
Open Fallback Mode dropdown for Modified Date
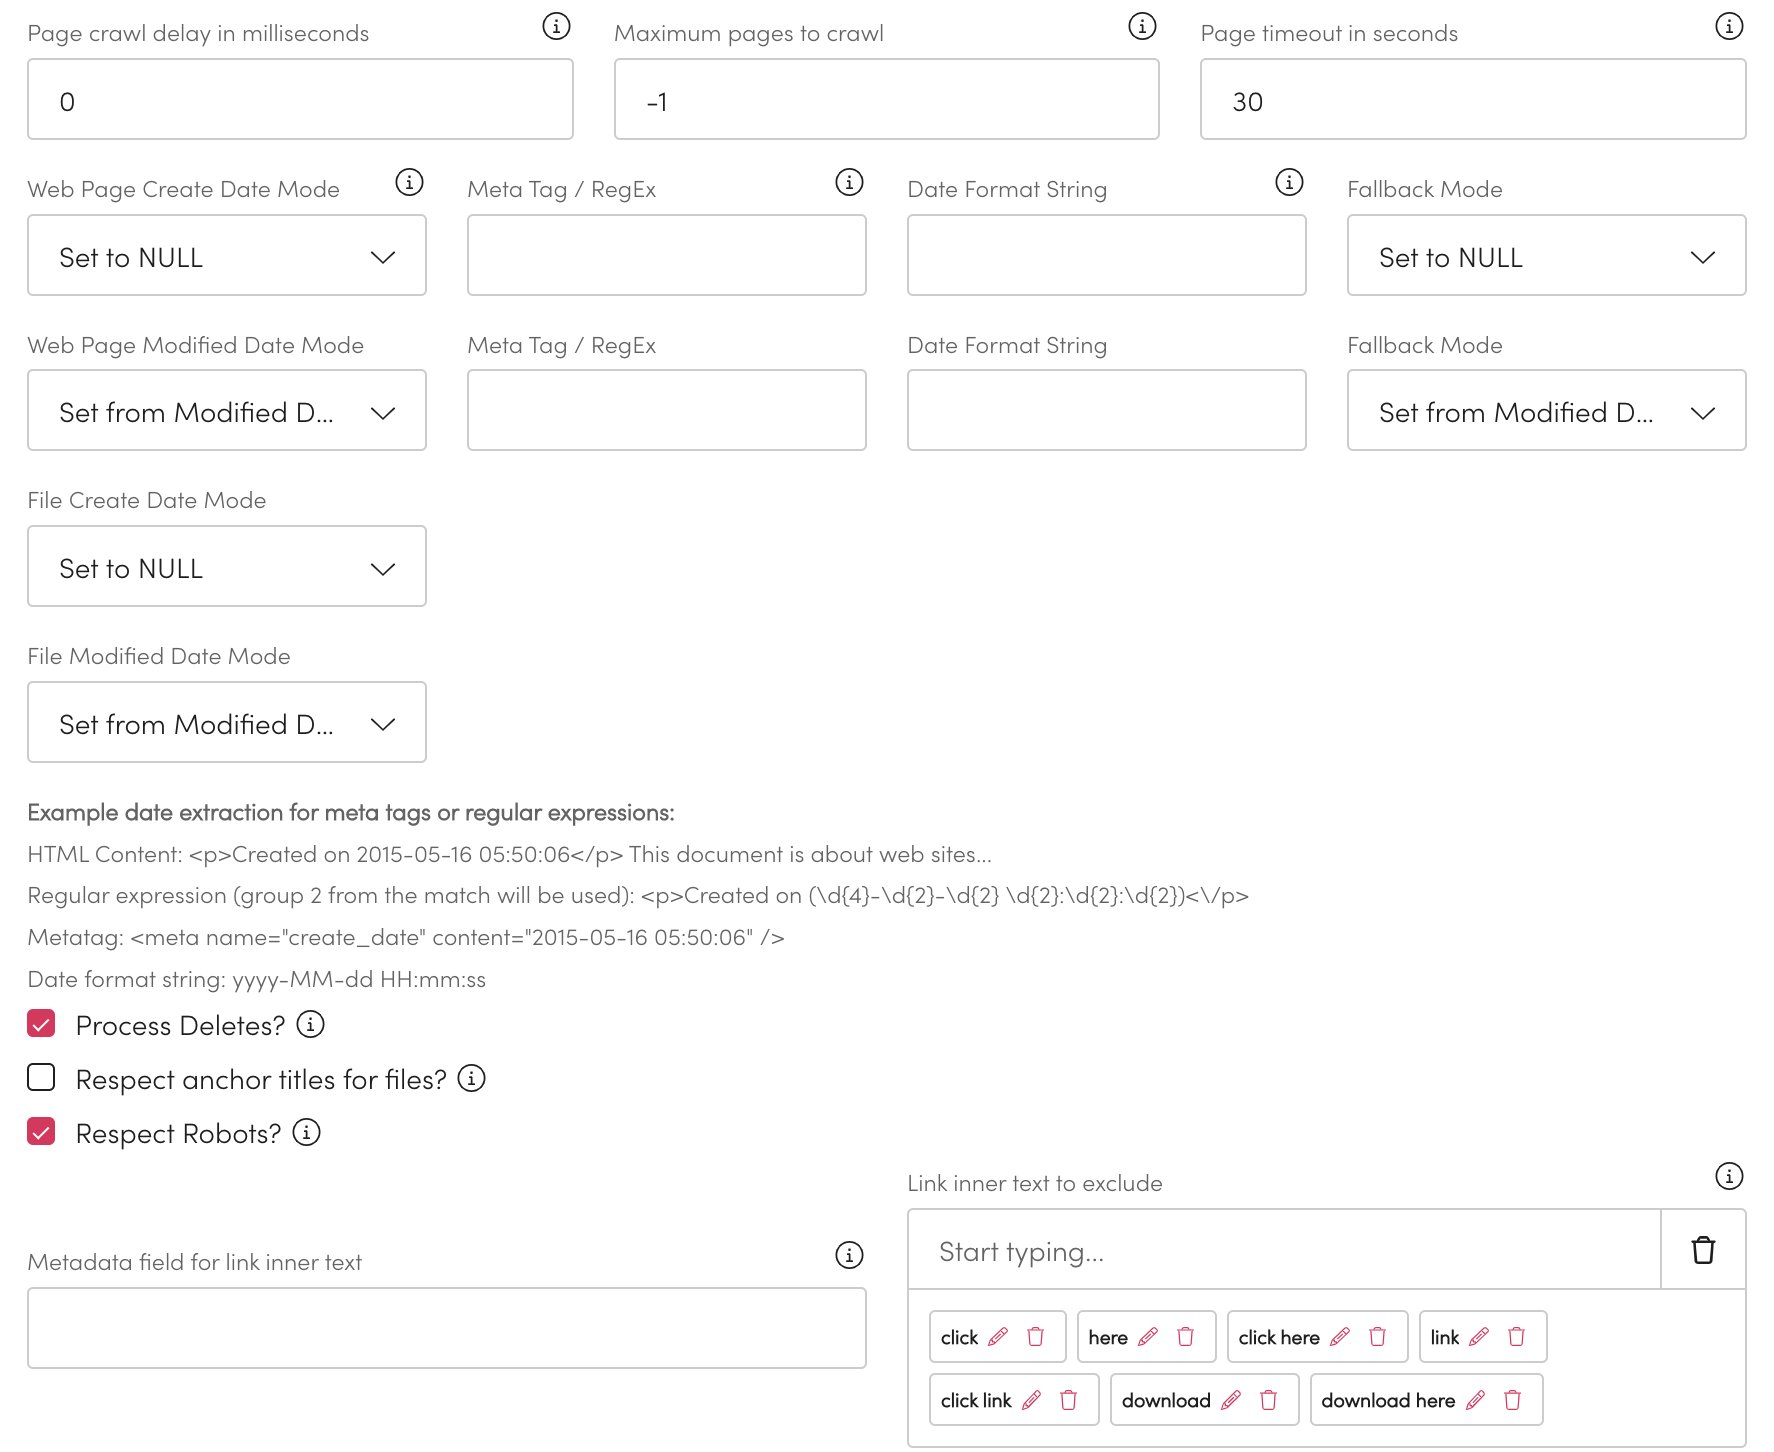coord(1546,411)
